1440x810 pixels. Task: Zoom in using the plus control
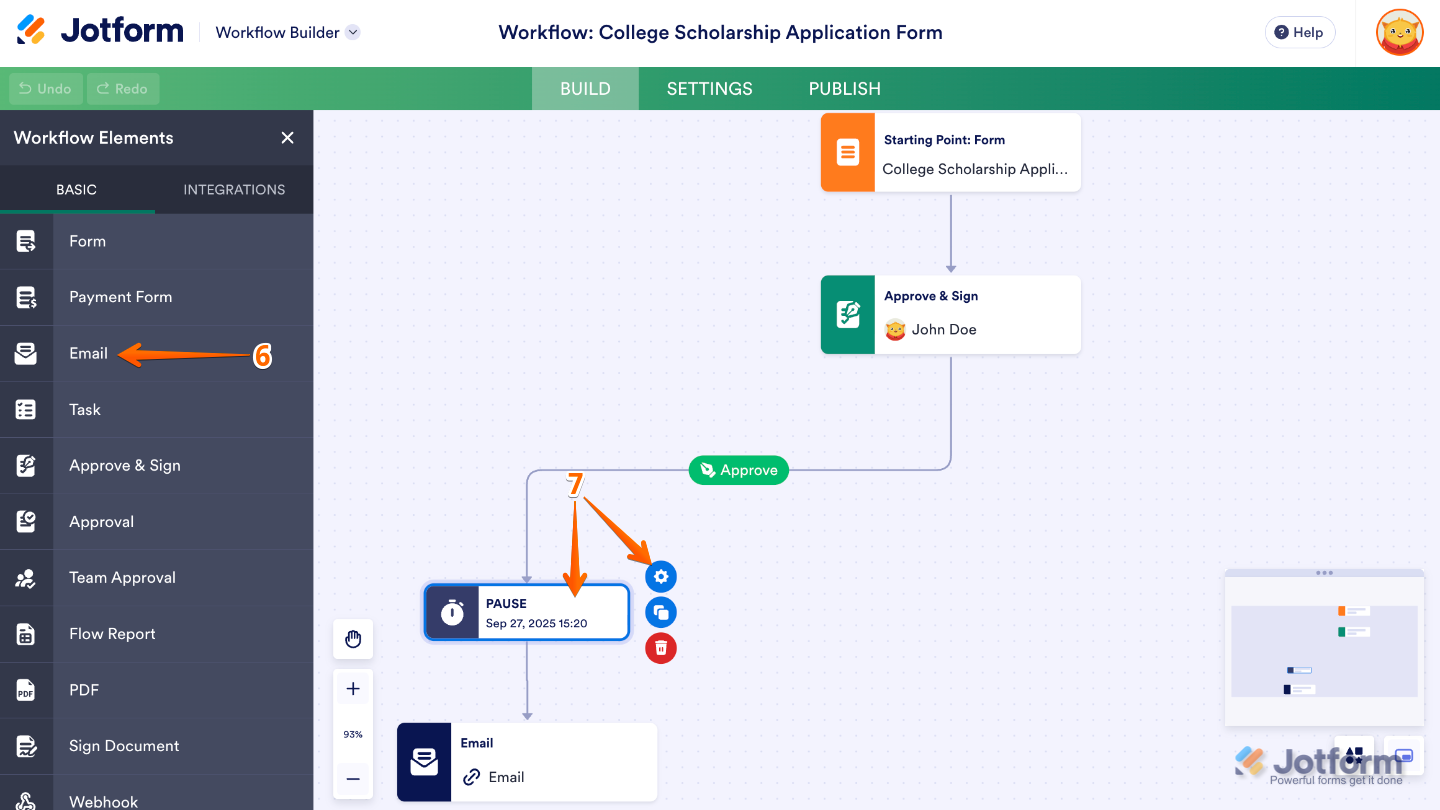click(x=353, y=688)
